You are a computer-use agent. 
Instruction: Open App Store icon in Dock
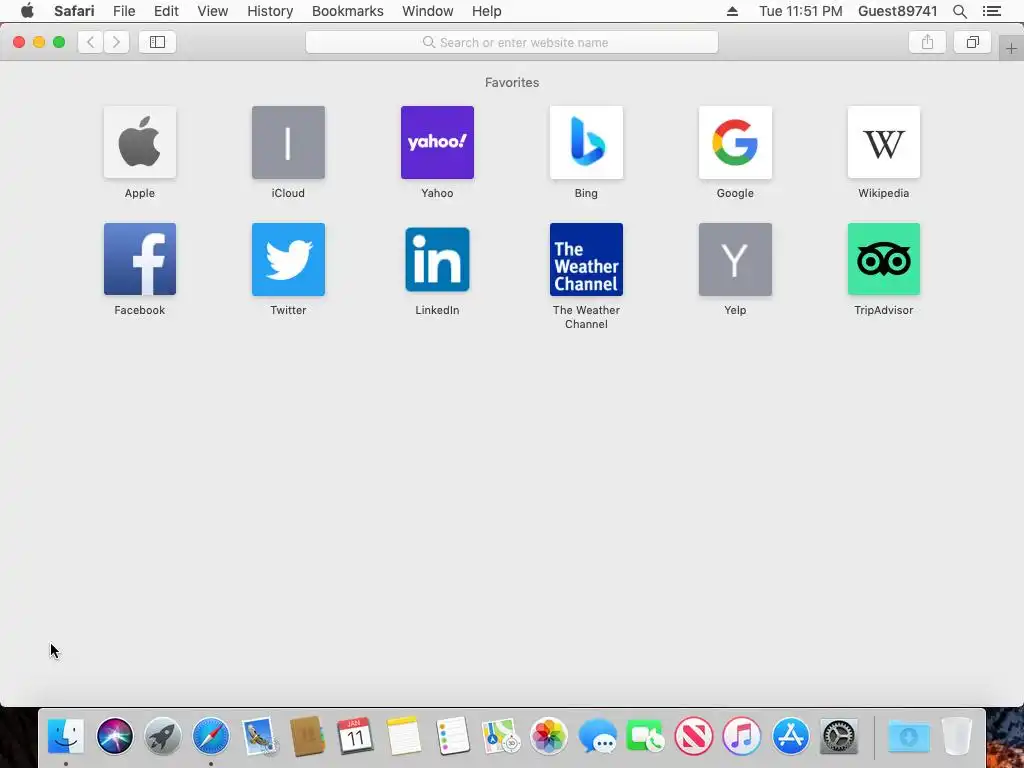(x=790, y=736)
